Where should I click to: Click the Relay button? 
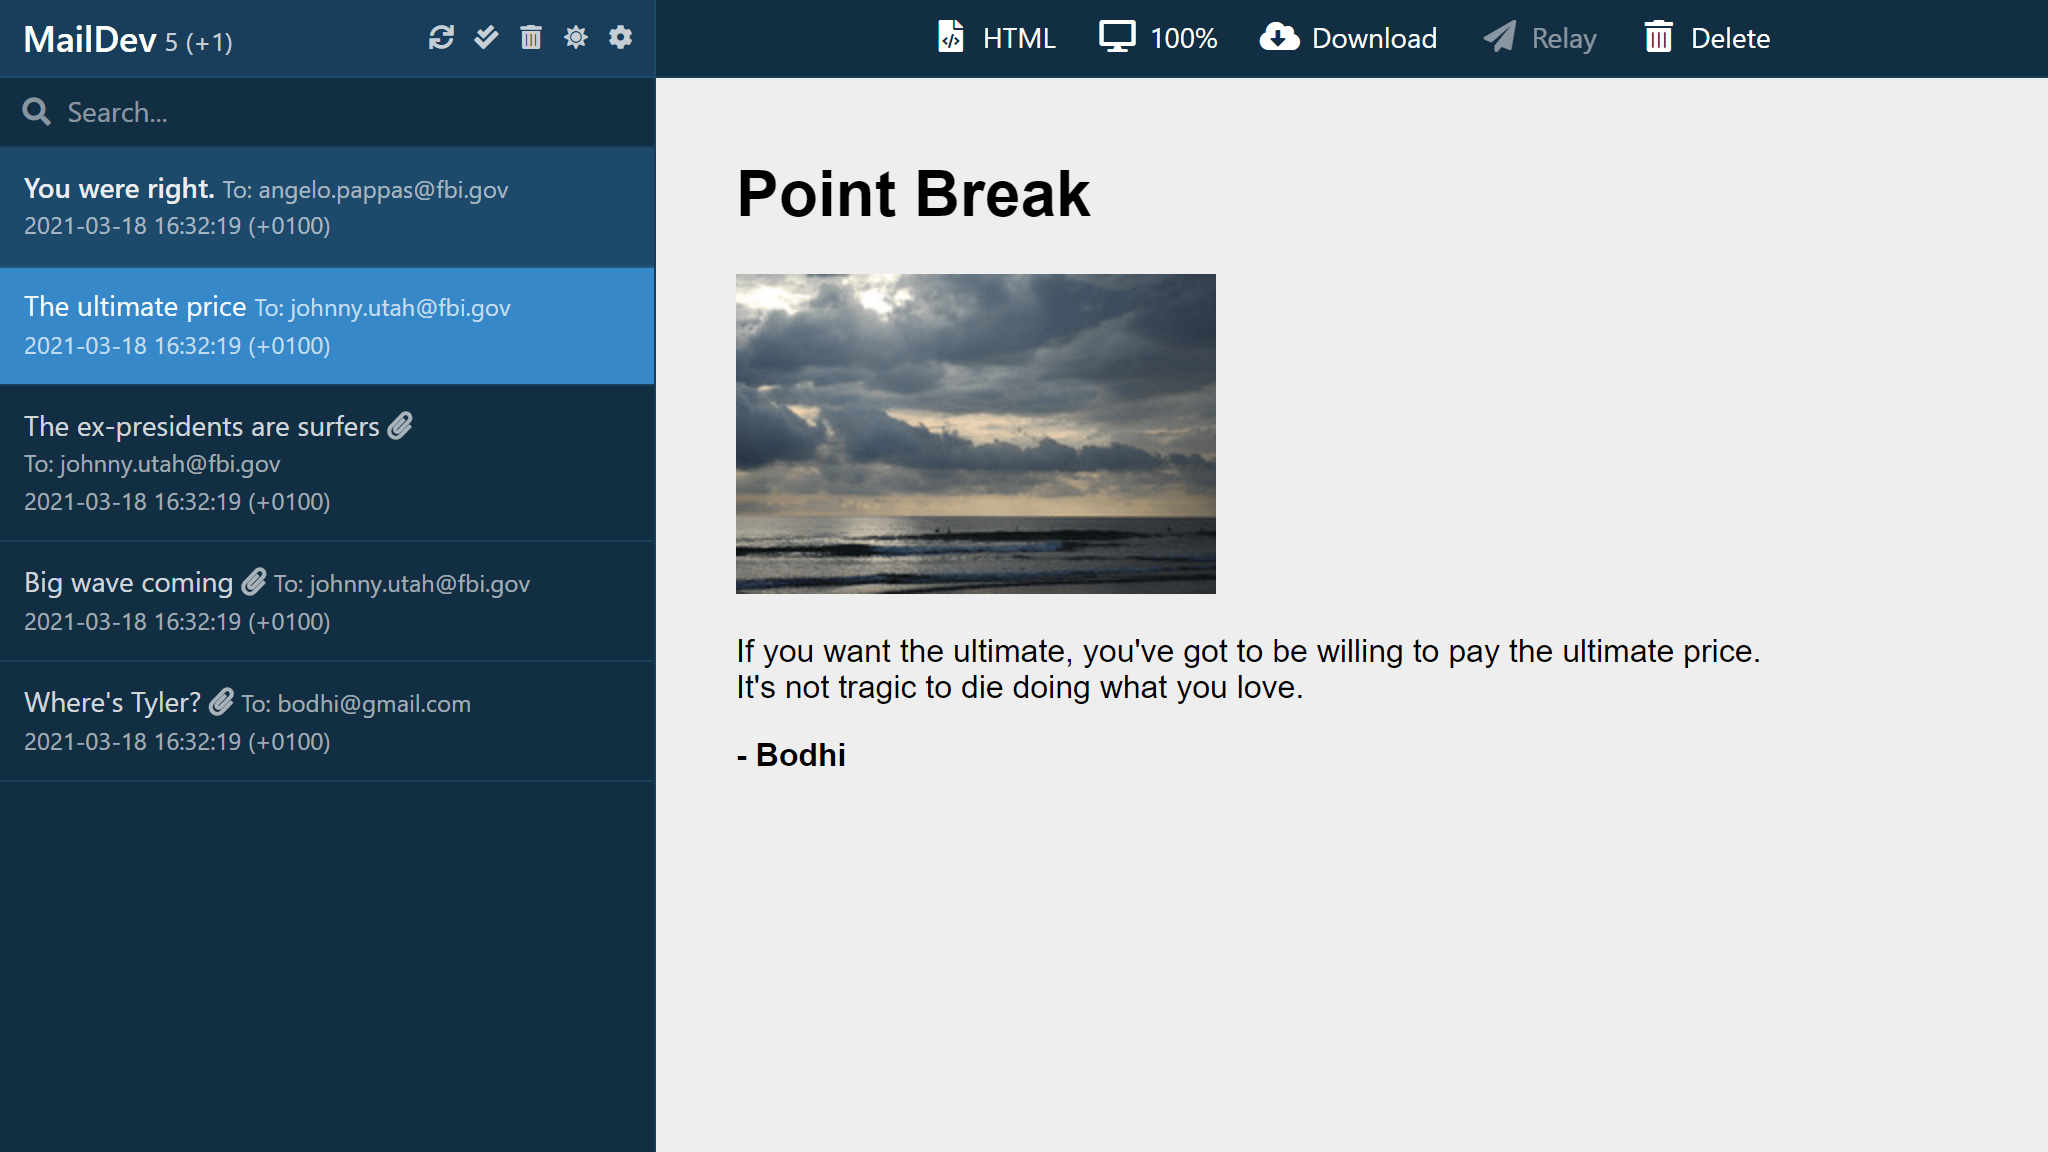(1540, 38)
